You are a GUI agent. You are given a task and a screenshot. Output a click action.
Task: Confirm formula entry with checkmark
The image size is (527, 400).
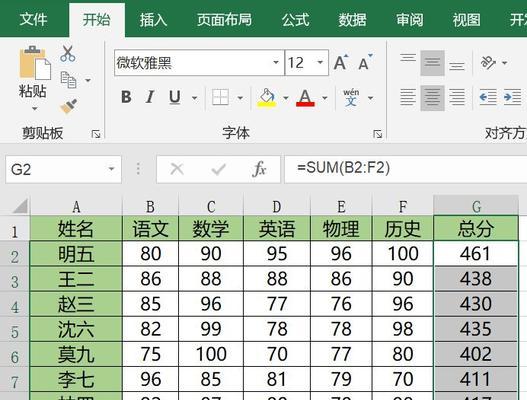pyautogui.click(x=218, y=169)
